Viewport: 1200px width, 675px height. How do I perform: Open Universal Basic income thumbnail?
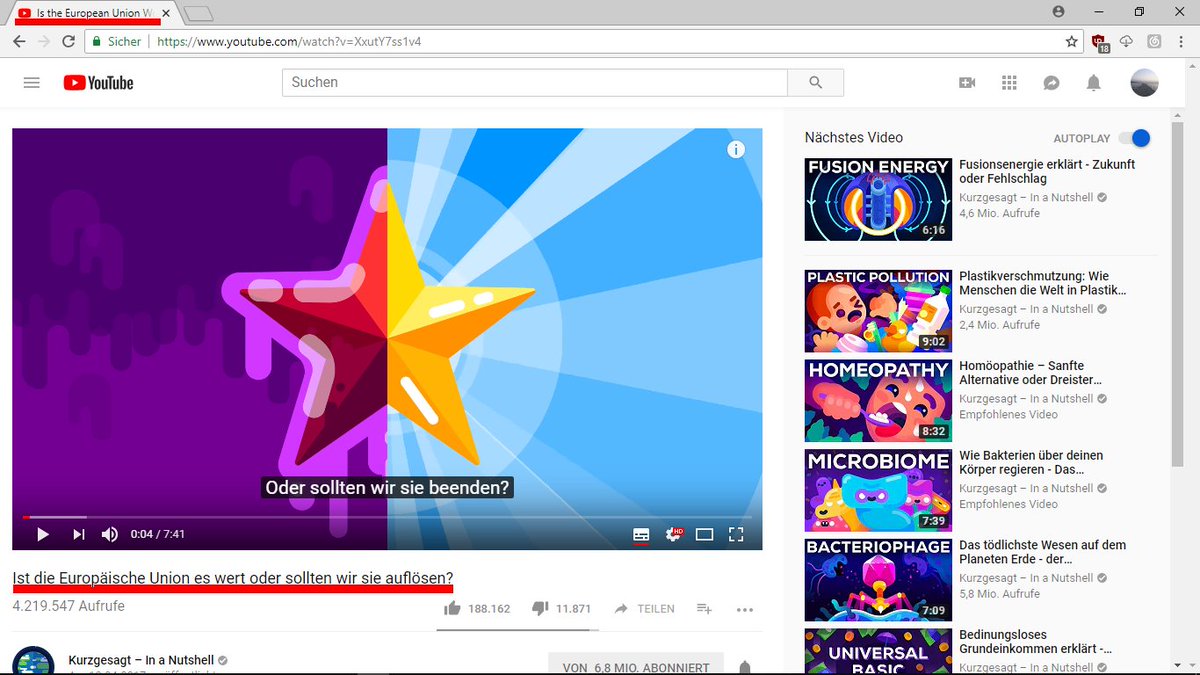(878, 651)
